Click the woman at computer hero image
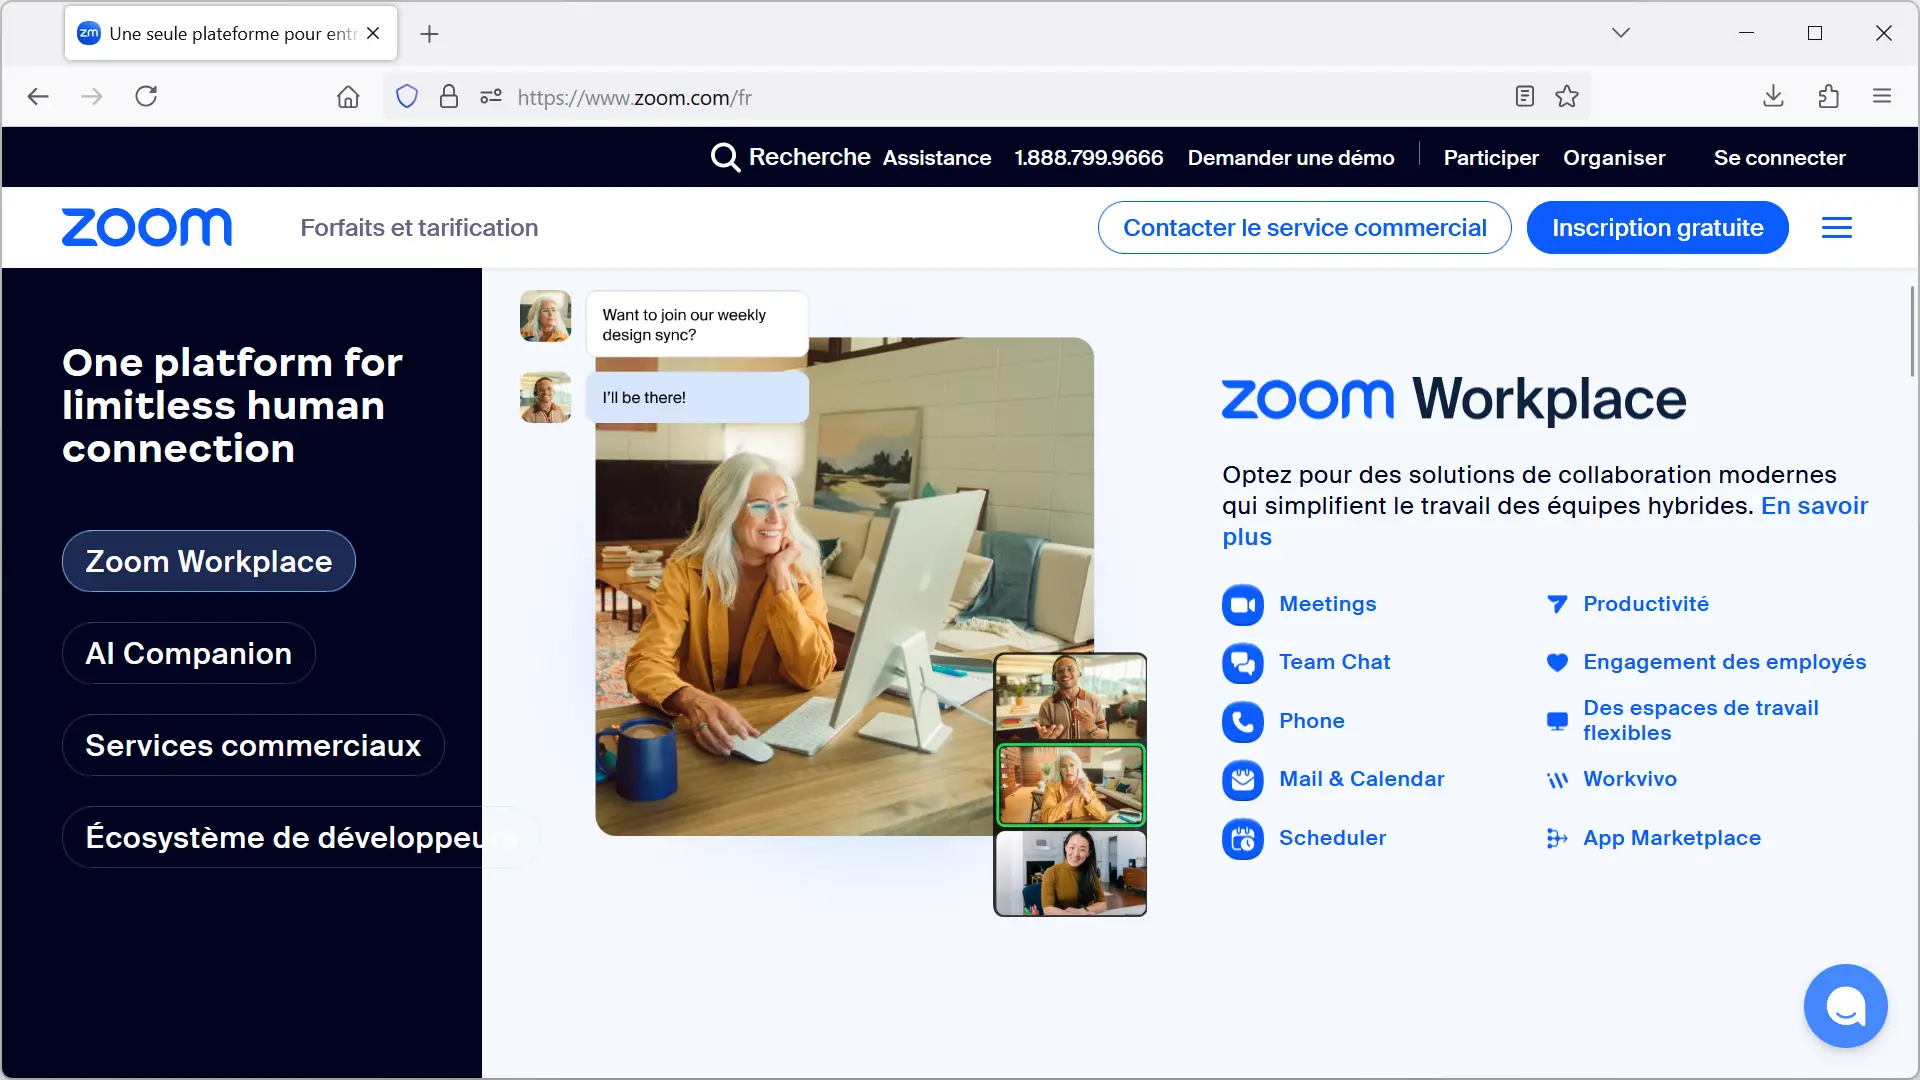 pos(844,586)
